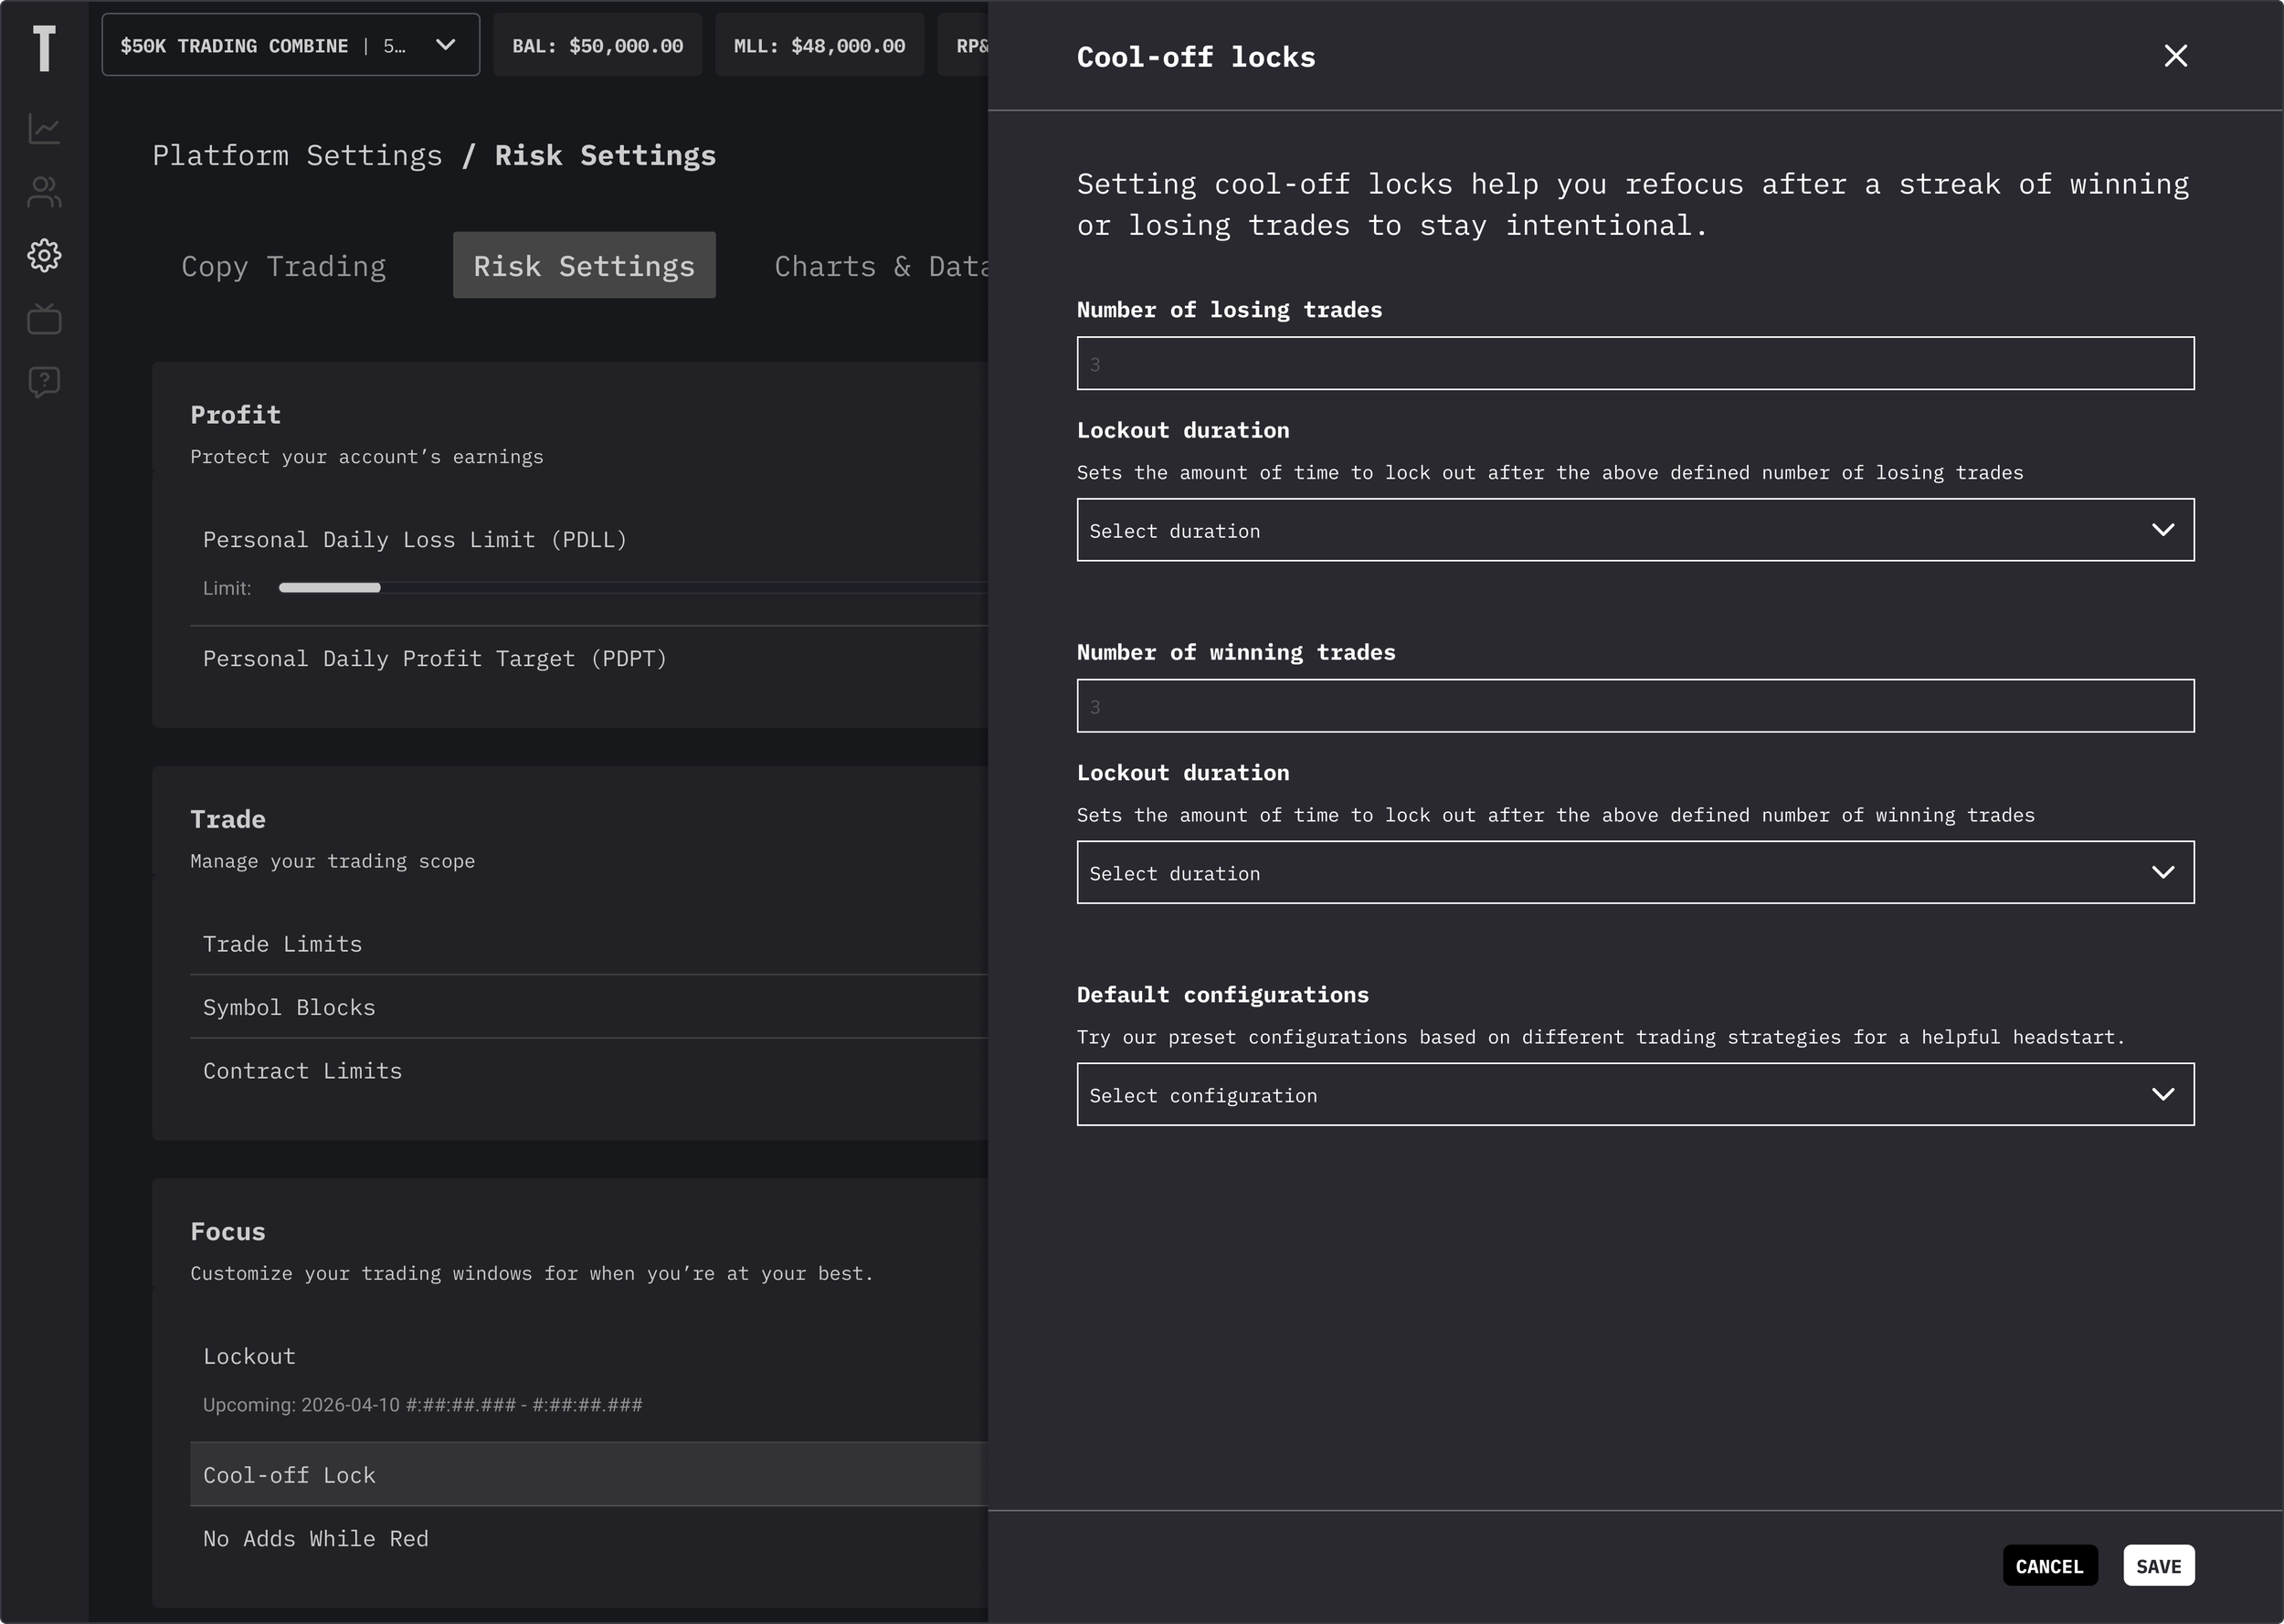The height and width of the screenshot is (1624, 2284).
Task: Click the T logo in the sidebar
Action: (44, 48)
